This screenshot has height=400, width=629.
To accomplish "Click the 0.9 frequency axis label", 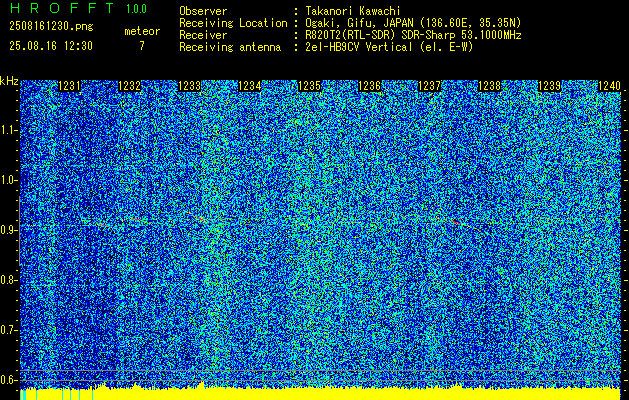I will tap(8, 230).
